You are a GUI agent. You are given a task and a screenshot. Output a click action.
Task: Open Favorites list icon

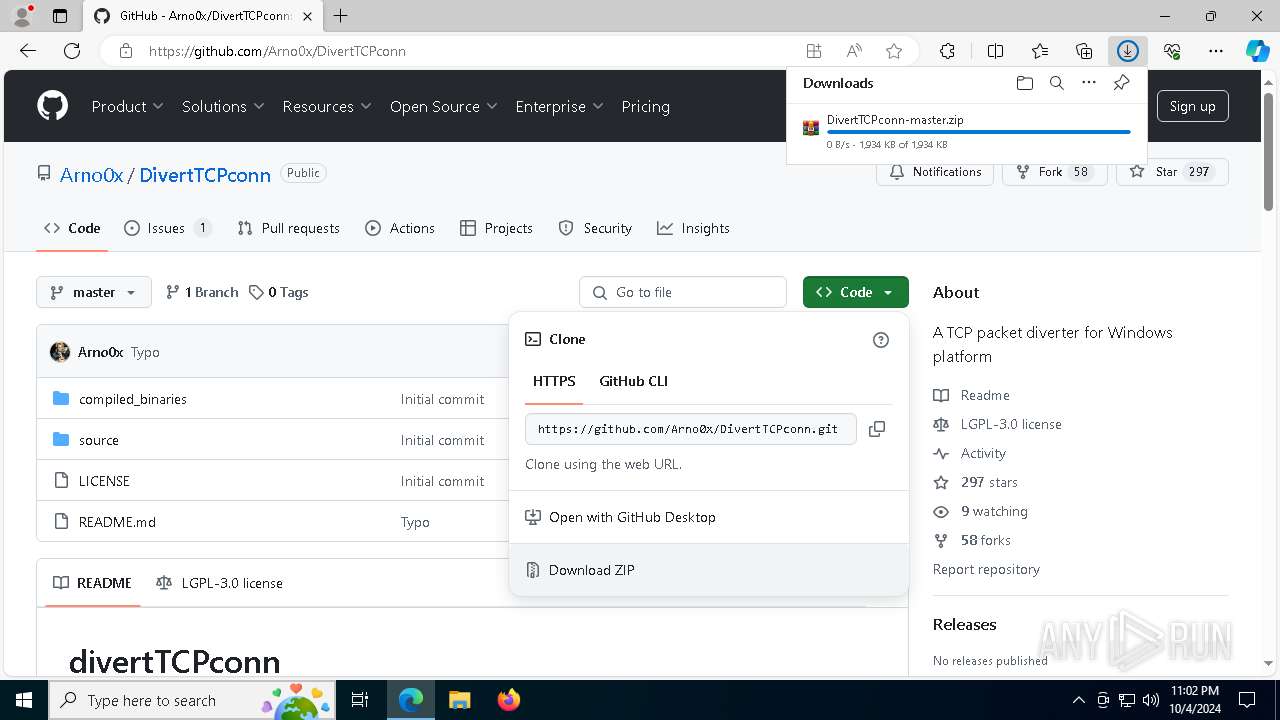1040,51
